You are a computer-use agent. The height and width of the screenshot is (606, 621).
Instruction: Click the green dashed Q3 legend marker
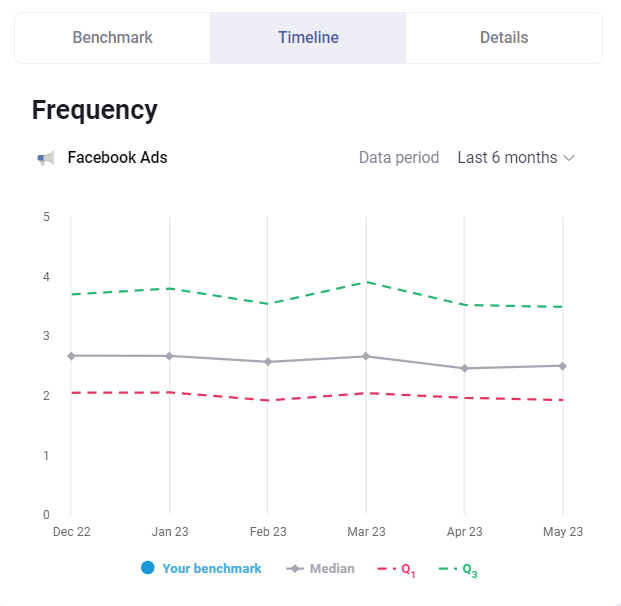coord(446,568)
